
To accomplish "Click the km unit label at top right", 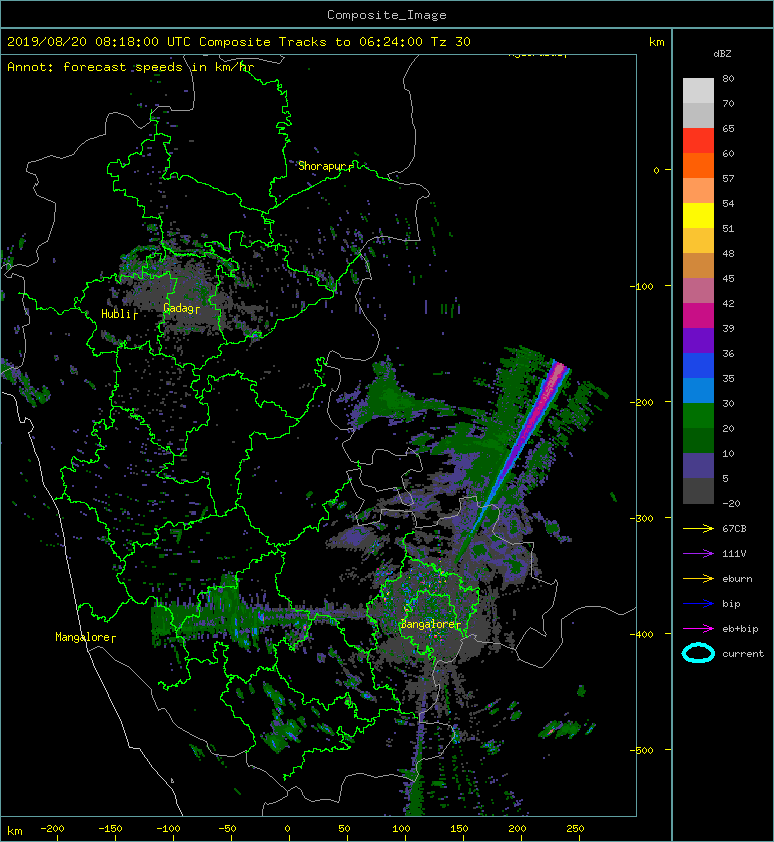I will click(x=657, y=42).
